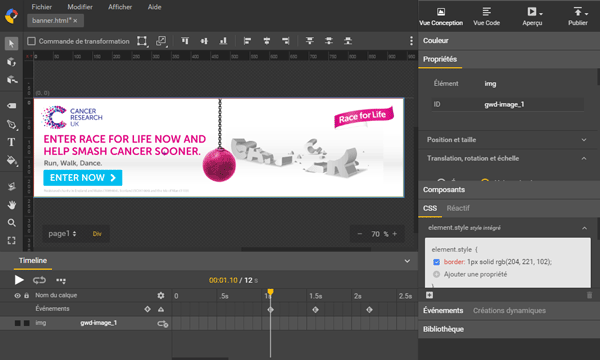Click the transform bounding box icon
Screen dimensions: 600x360
coord(142,41)
